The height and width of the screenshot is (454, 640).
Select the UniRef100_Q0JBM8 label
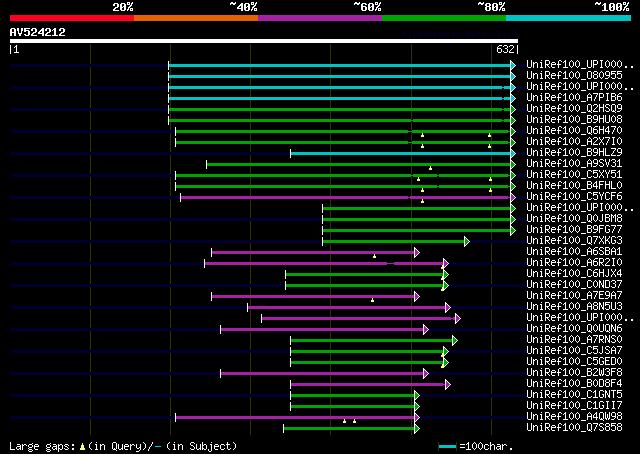pos(574,219)
